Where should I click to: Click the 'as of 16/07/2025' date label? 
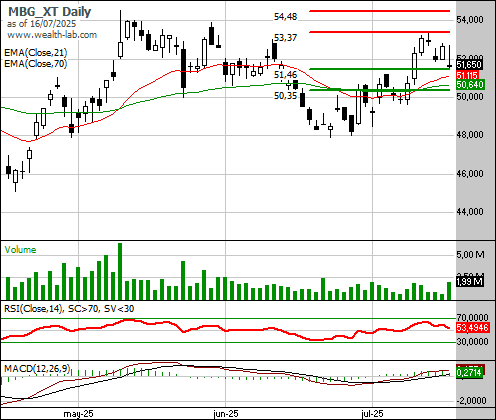(x=41, y=24)
